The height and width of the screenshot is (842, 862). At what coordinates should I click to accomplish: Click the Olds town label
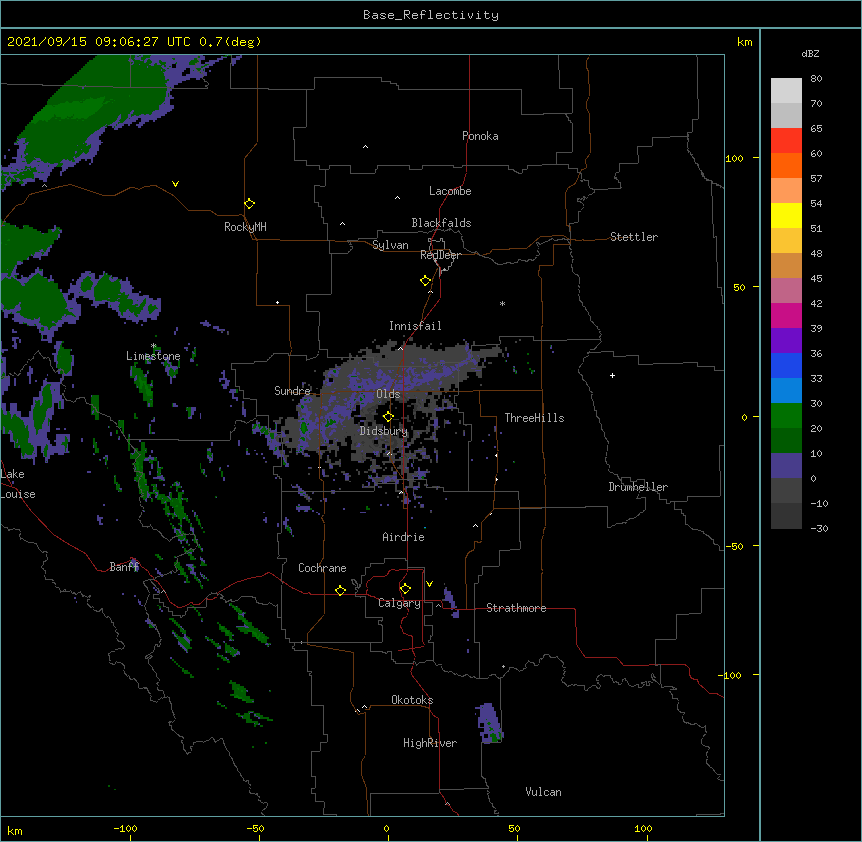(388, 394)
